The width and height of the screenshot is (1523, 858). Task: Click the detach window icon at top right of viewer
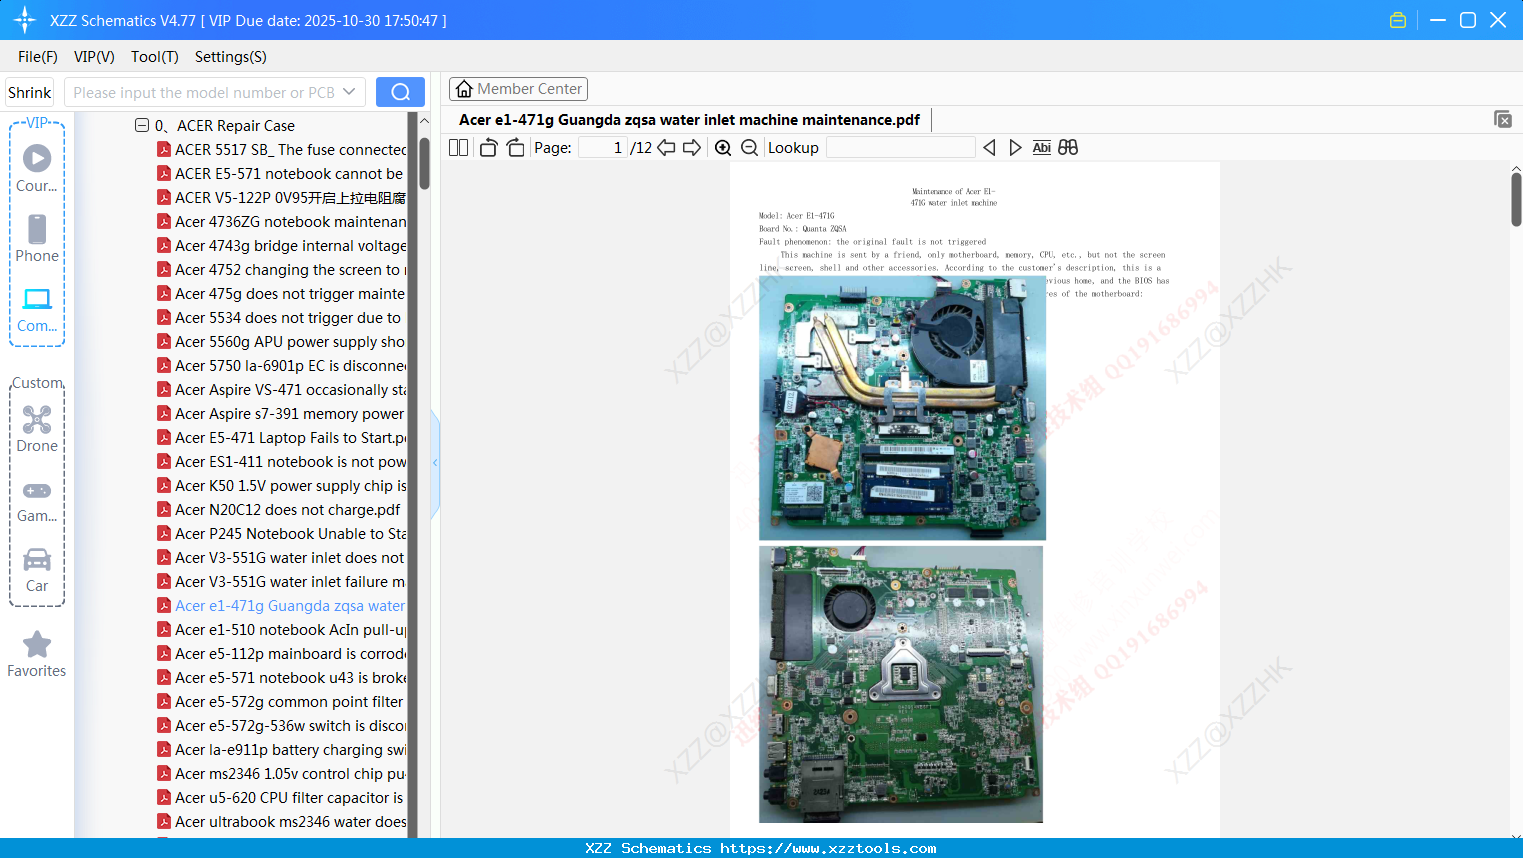point(1502,119)
